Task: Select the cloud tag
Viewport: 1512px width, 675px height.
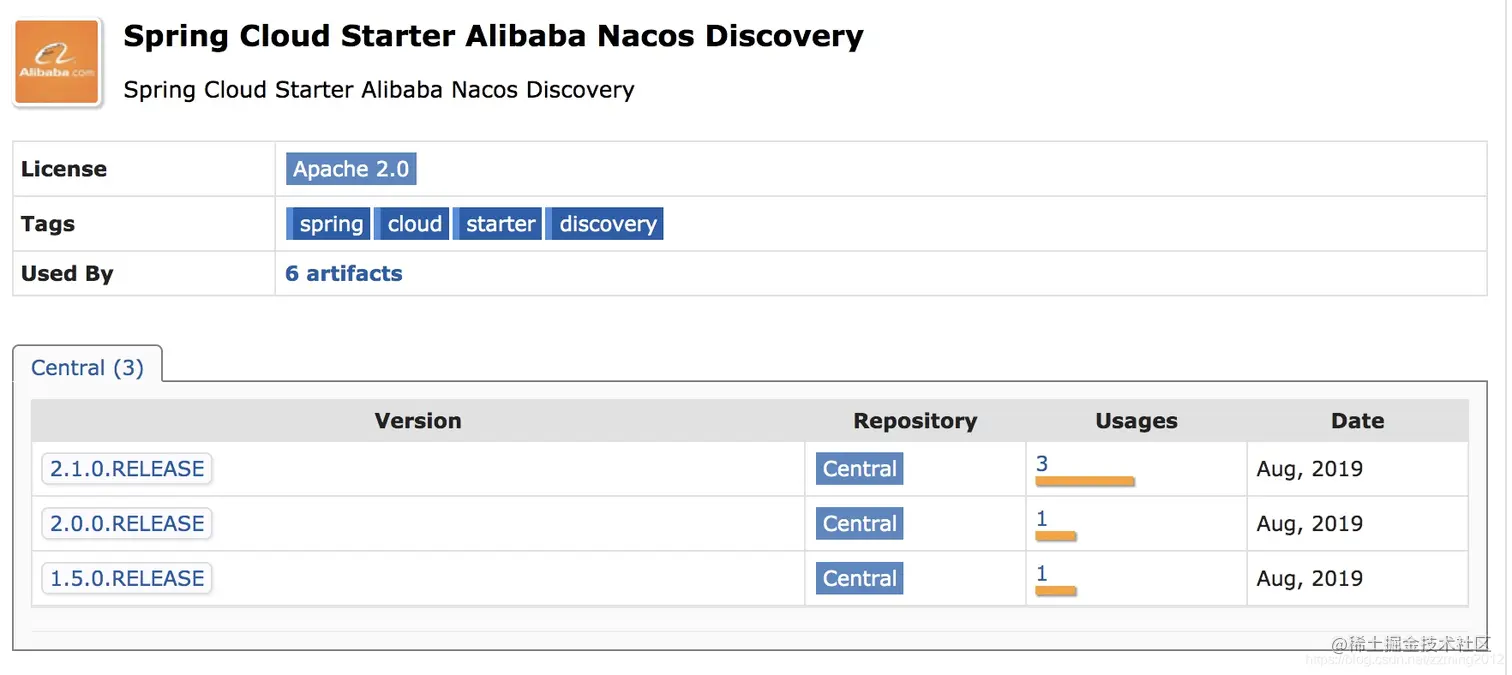Action: tap(414, 224)
